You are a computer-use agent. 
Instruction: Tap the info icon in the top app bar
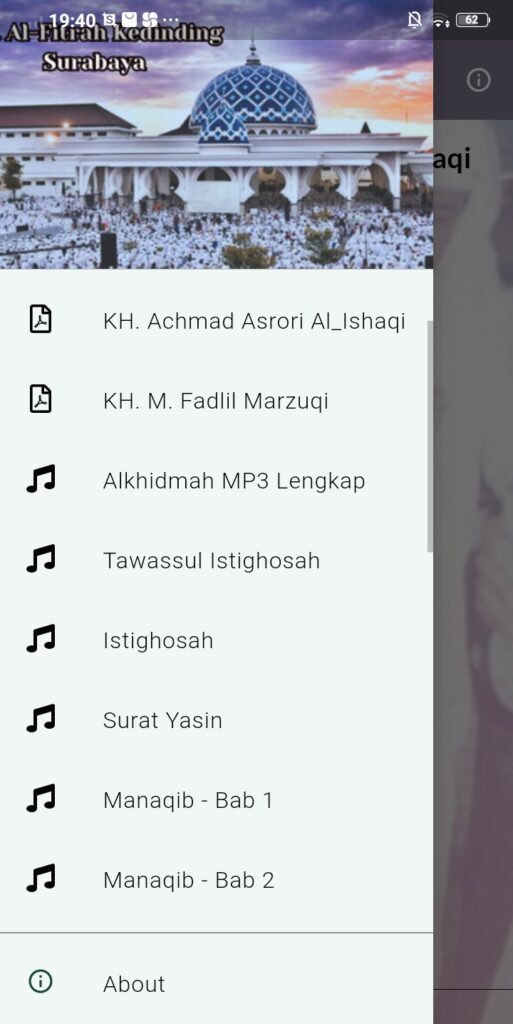tap(478, 80)
